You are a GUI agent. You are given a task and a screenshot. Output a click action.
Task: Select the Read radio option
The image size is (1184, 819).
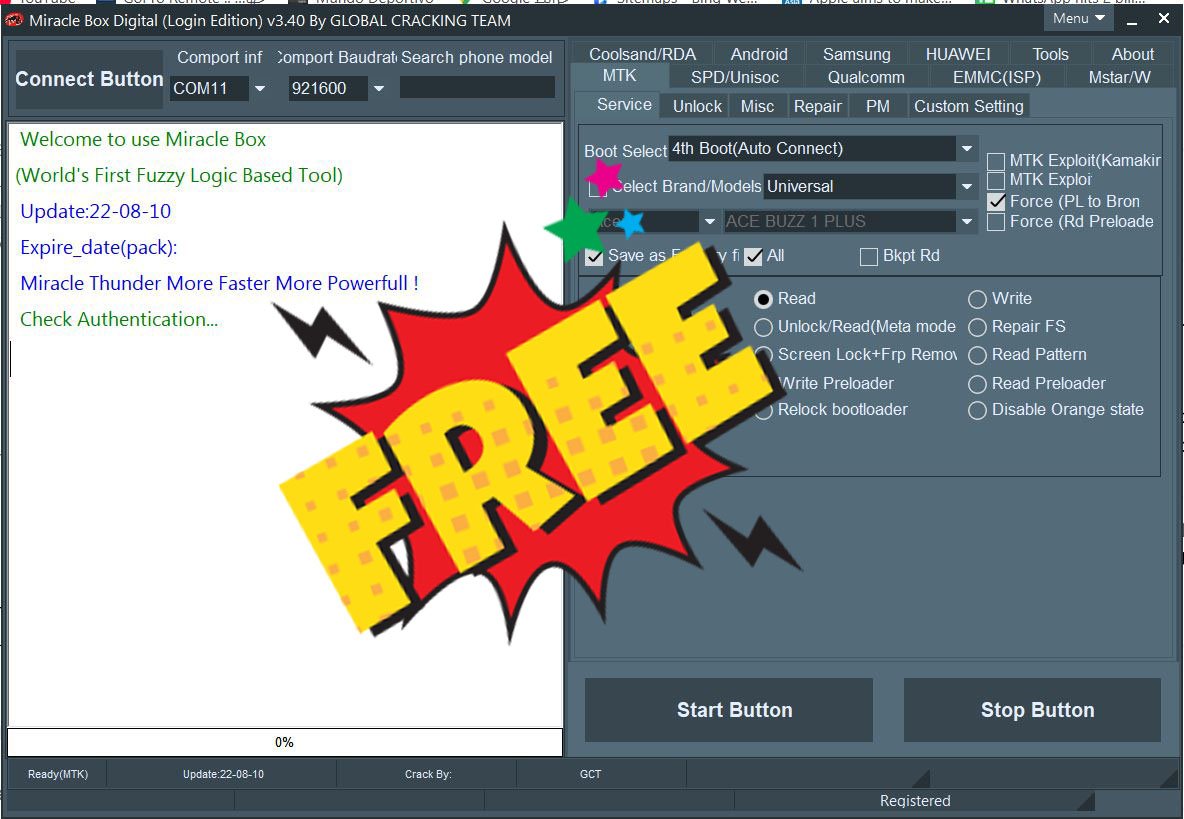[x=763, y=300]
